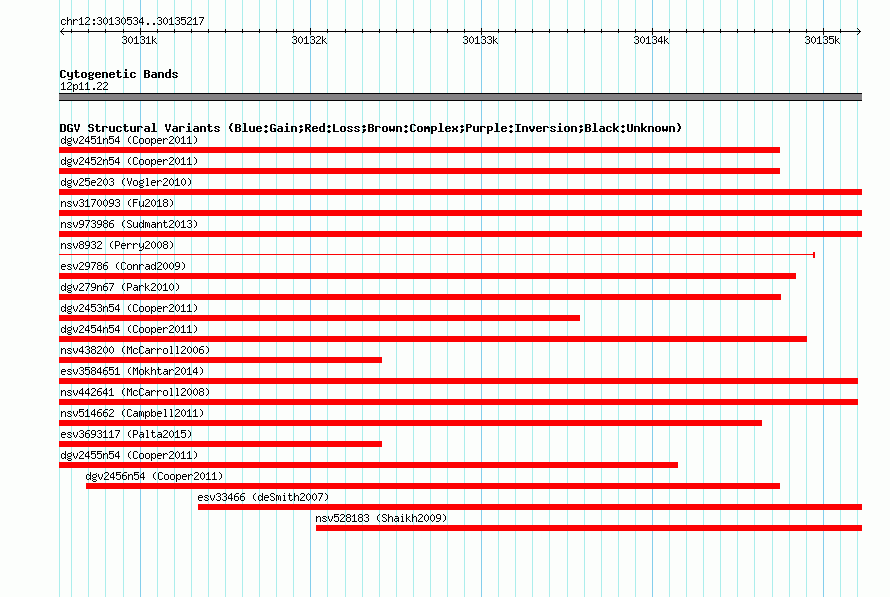Select the red bar under dgv279n67 (Park2010)
Screen dimensions: 890x597
click(x=420, y=297)
